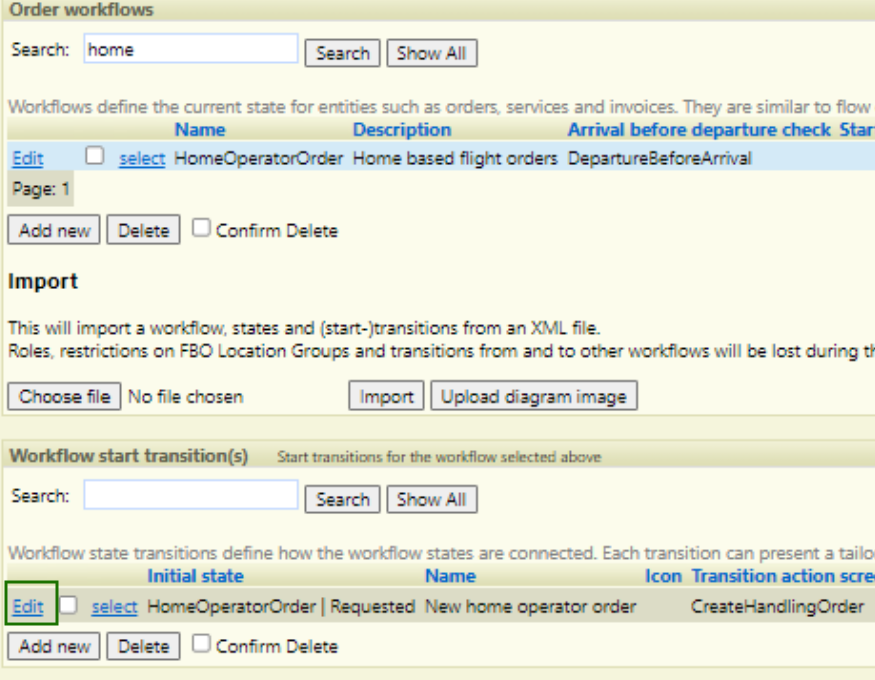Enable Confirm Delete for order workflows
The width and height of the screenshot is (875, 680).
tap(201, 228)
